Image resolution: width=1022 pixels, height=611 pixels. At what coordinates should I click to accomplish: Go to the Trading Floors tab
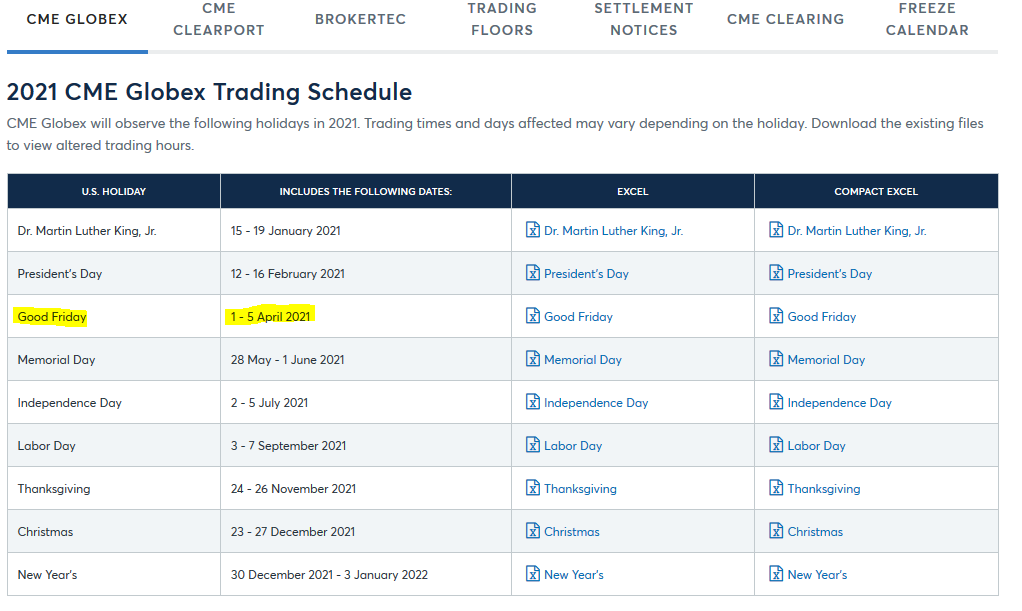[x=502, y=20]
